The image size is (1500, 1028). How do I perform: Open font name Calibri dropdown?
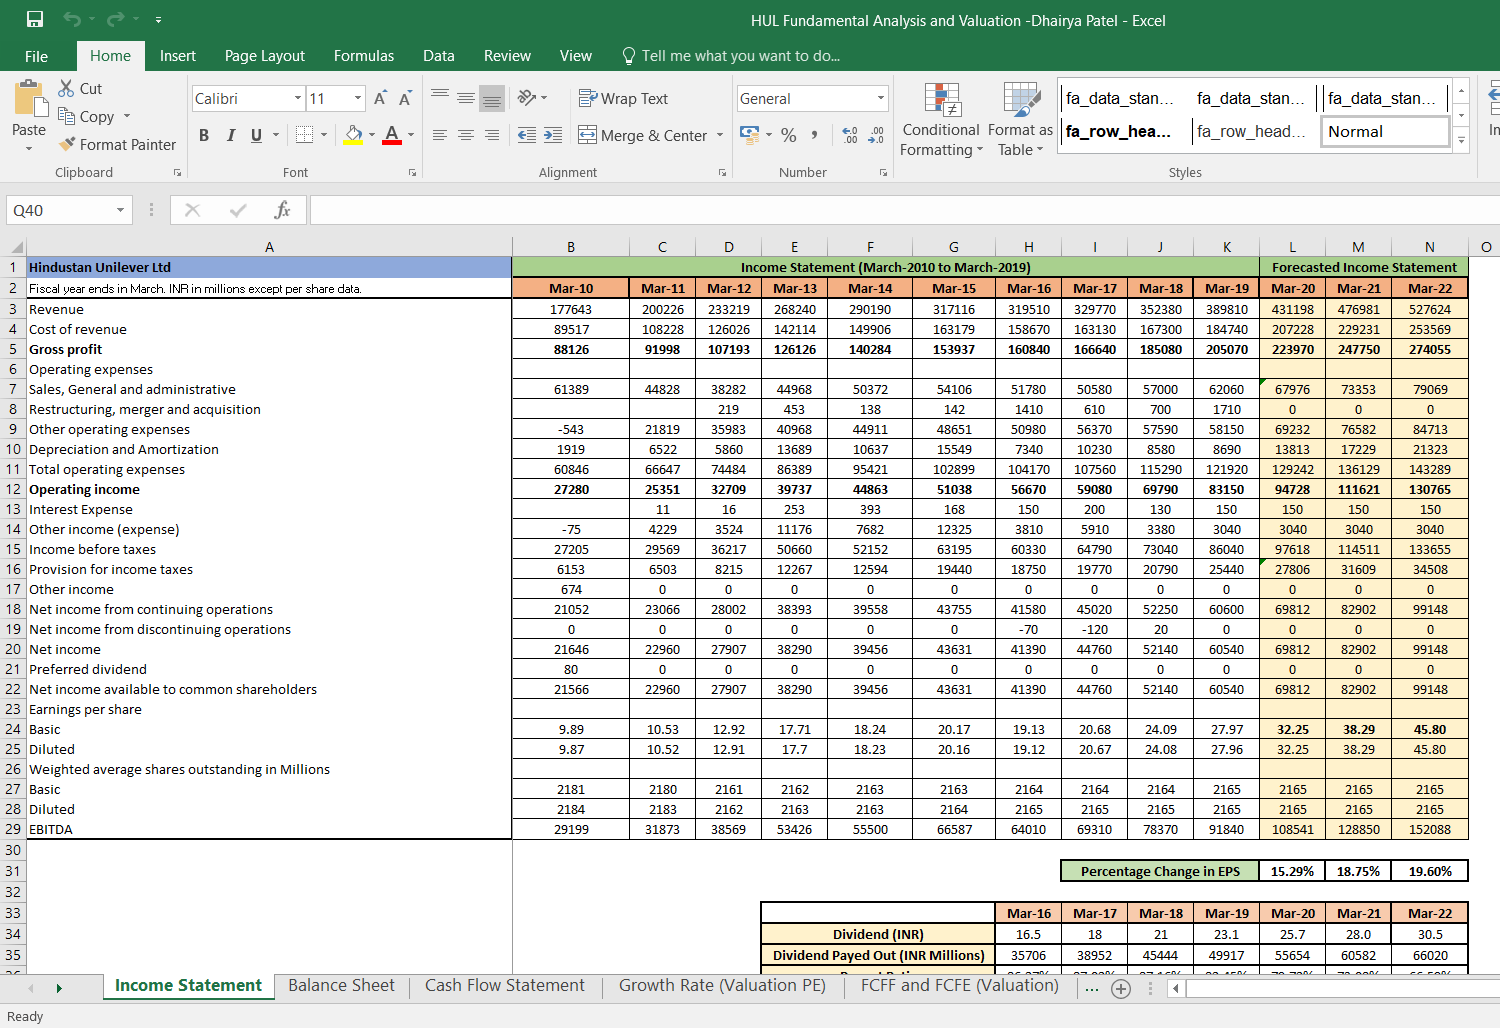click(298, 98)
